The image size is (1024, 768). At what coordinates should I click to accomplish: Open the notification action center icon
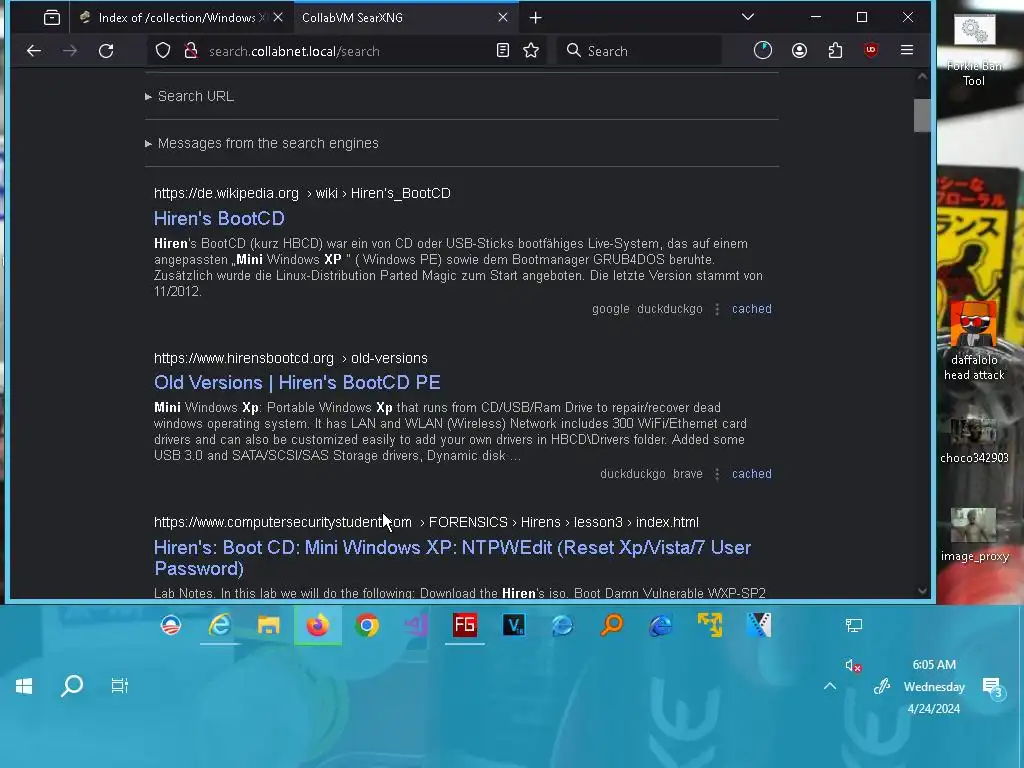(x=993, y=687)
